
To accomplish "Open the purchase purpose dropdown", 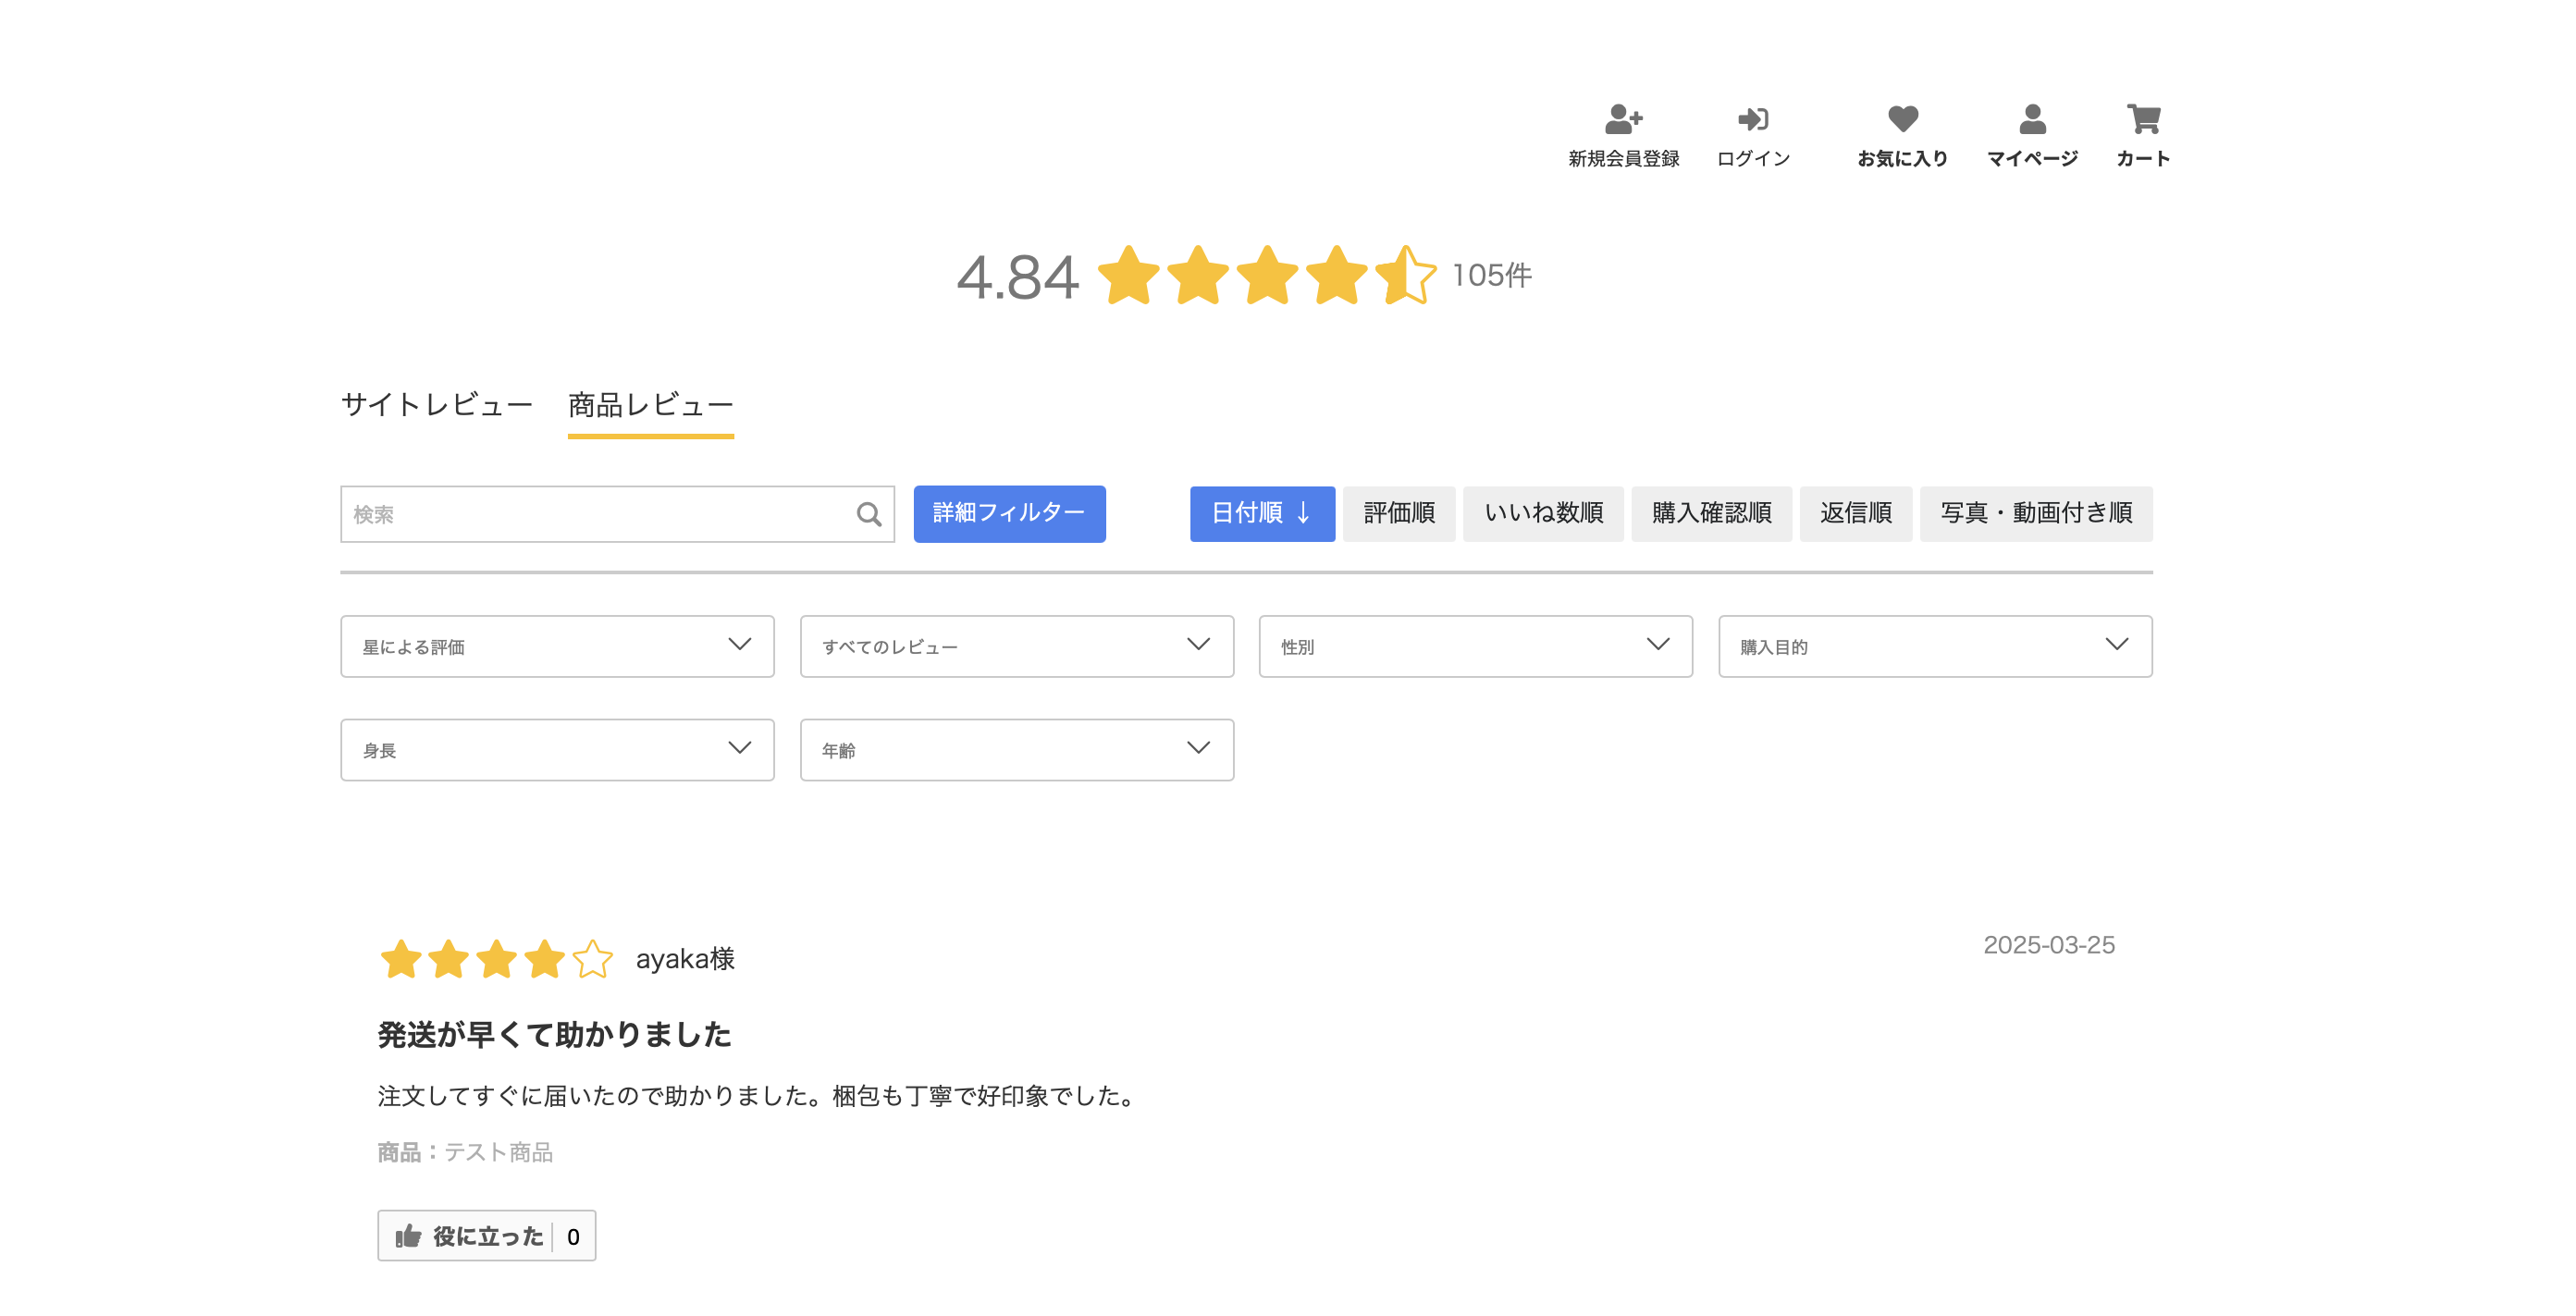I will (1934, 646).
